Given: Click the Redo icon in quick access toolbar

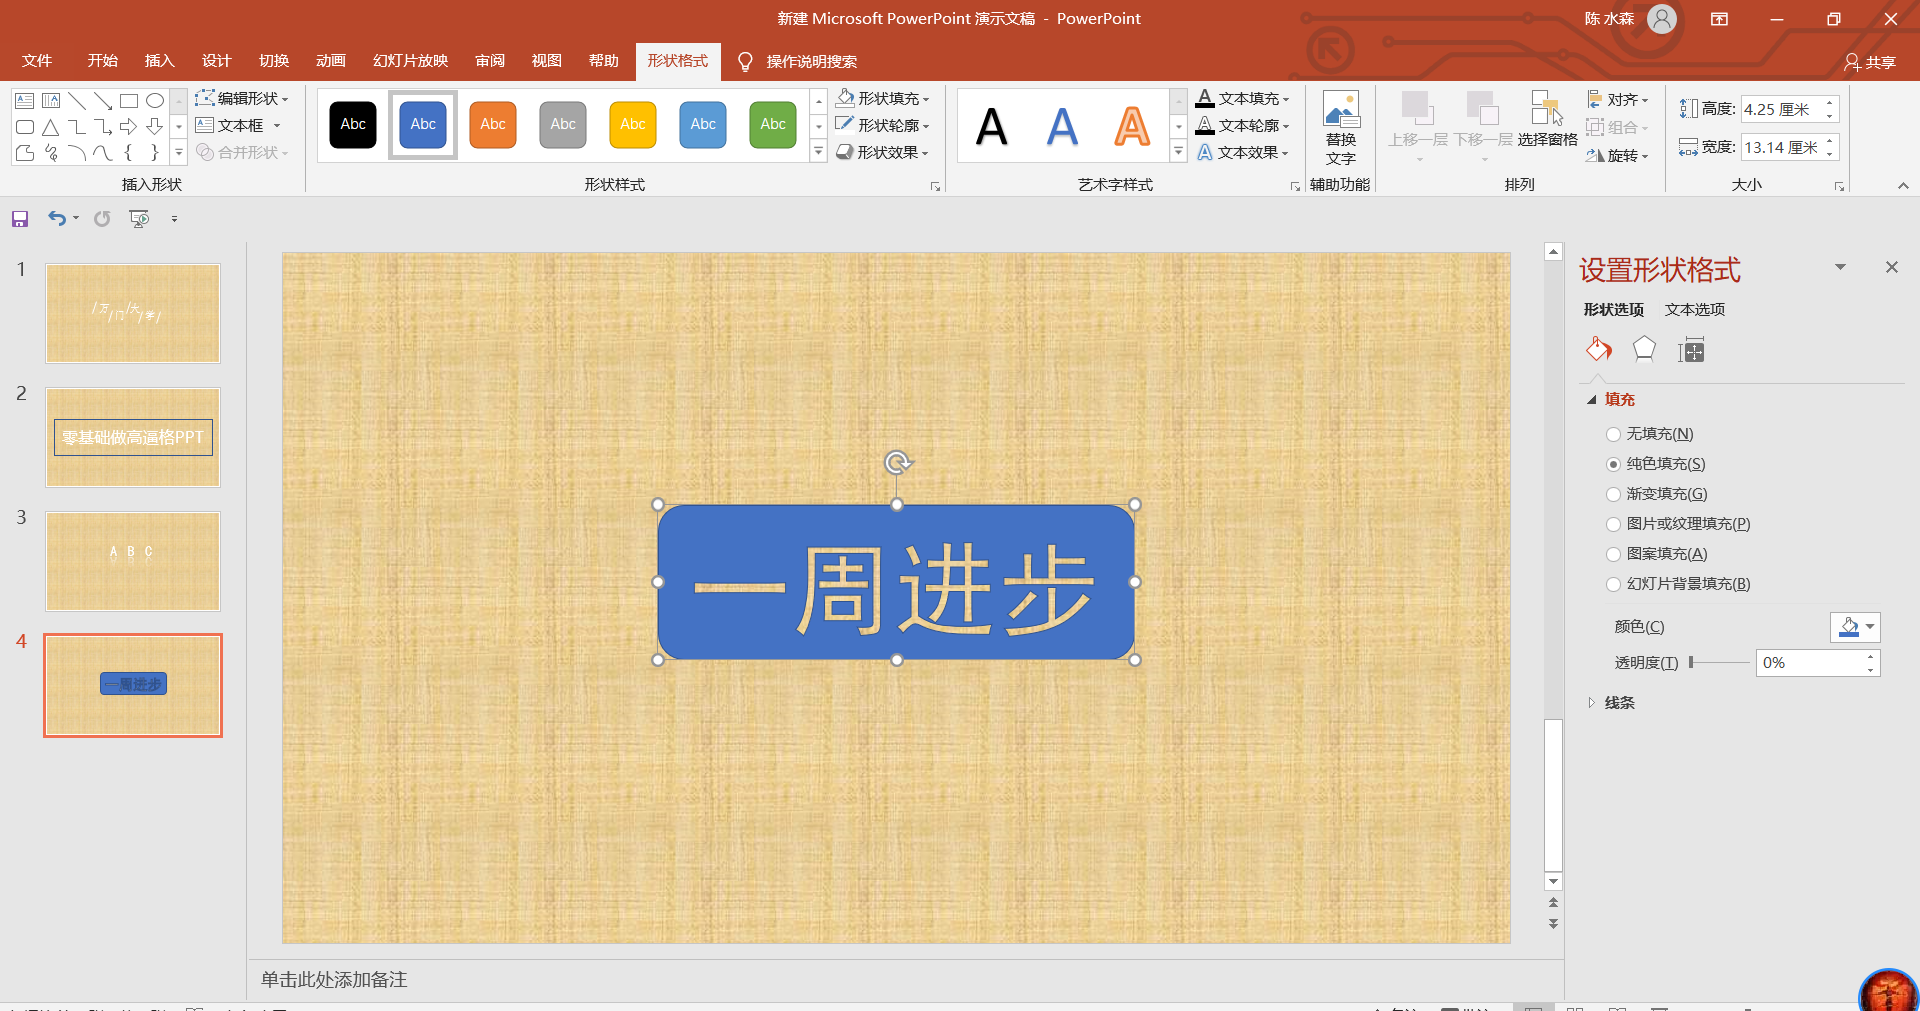Looking at the screenshot, I should pos(102,219).
